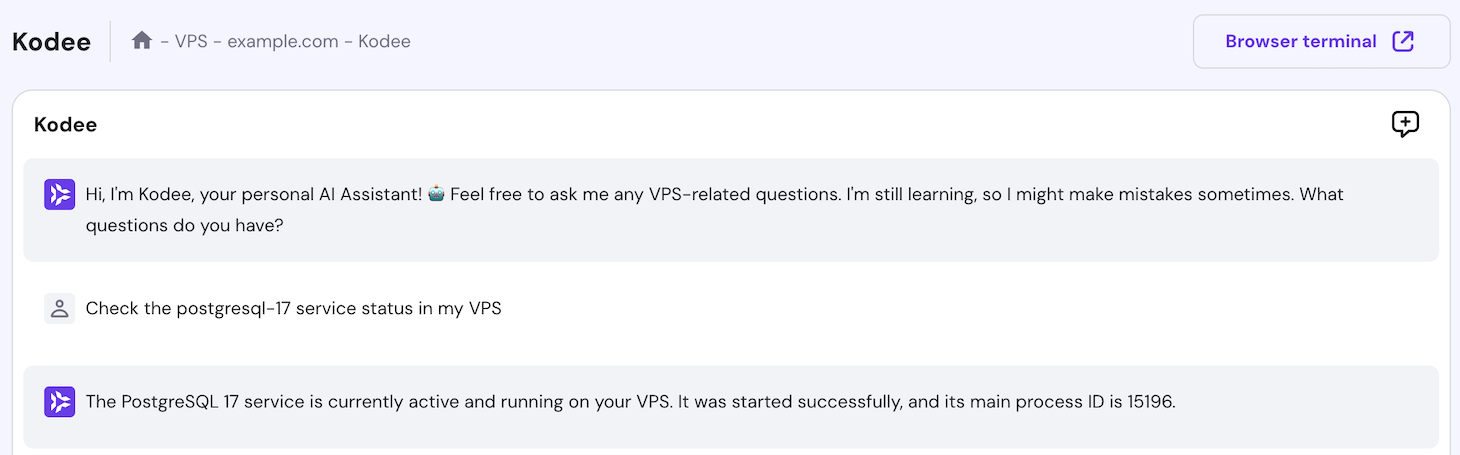Screen dimensions: 1460x455
Task: Click the user avatar icon beside the postgresql question
Action: click(x=60, y=308)
